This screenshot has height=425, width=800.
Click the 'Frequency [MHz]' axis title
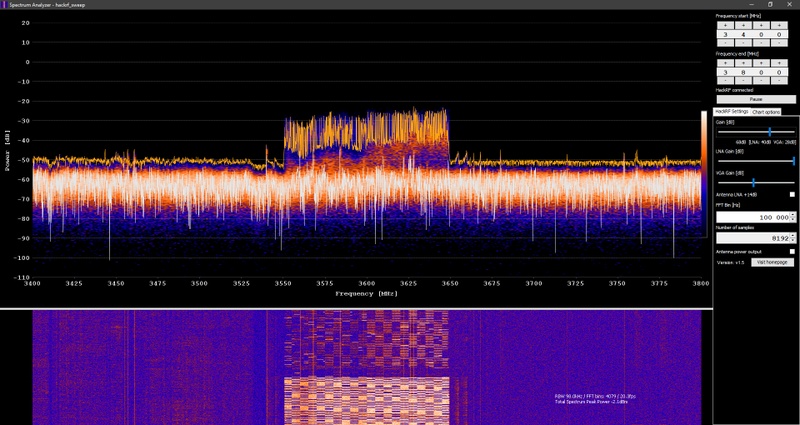(366, 294)
